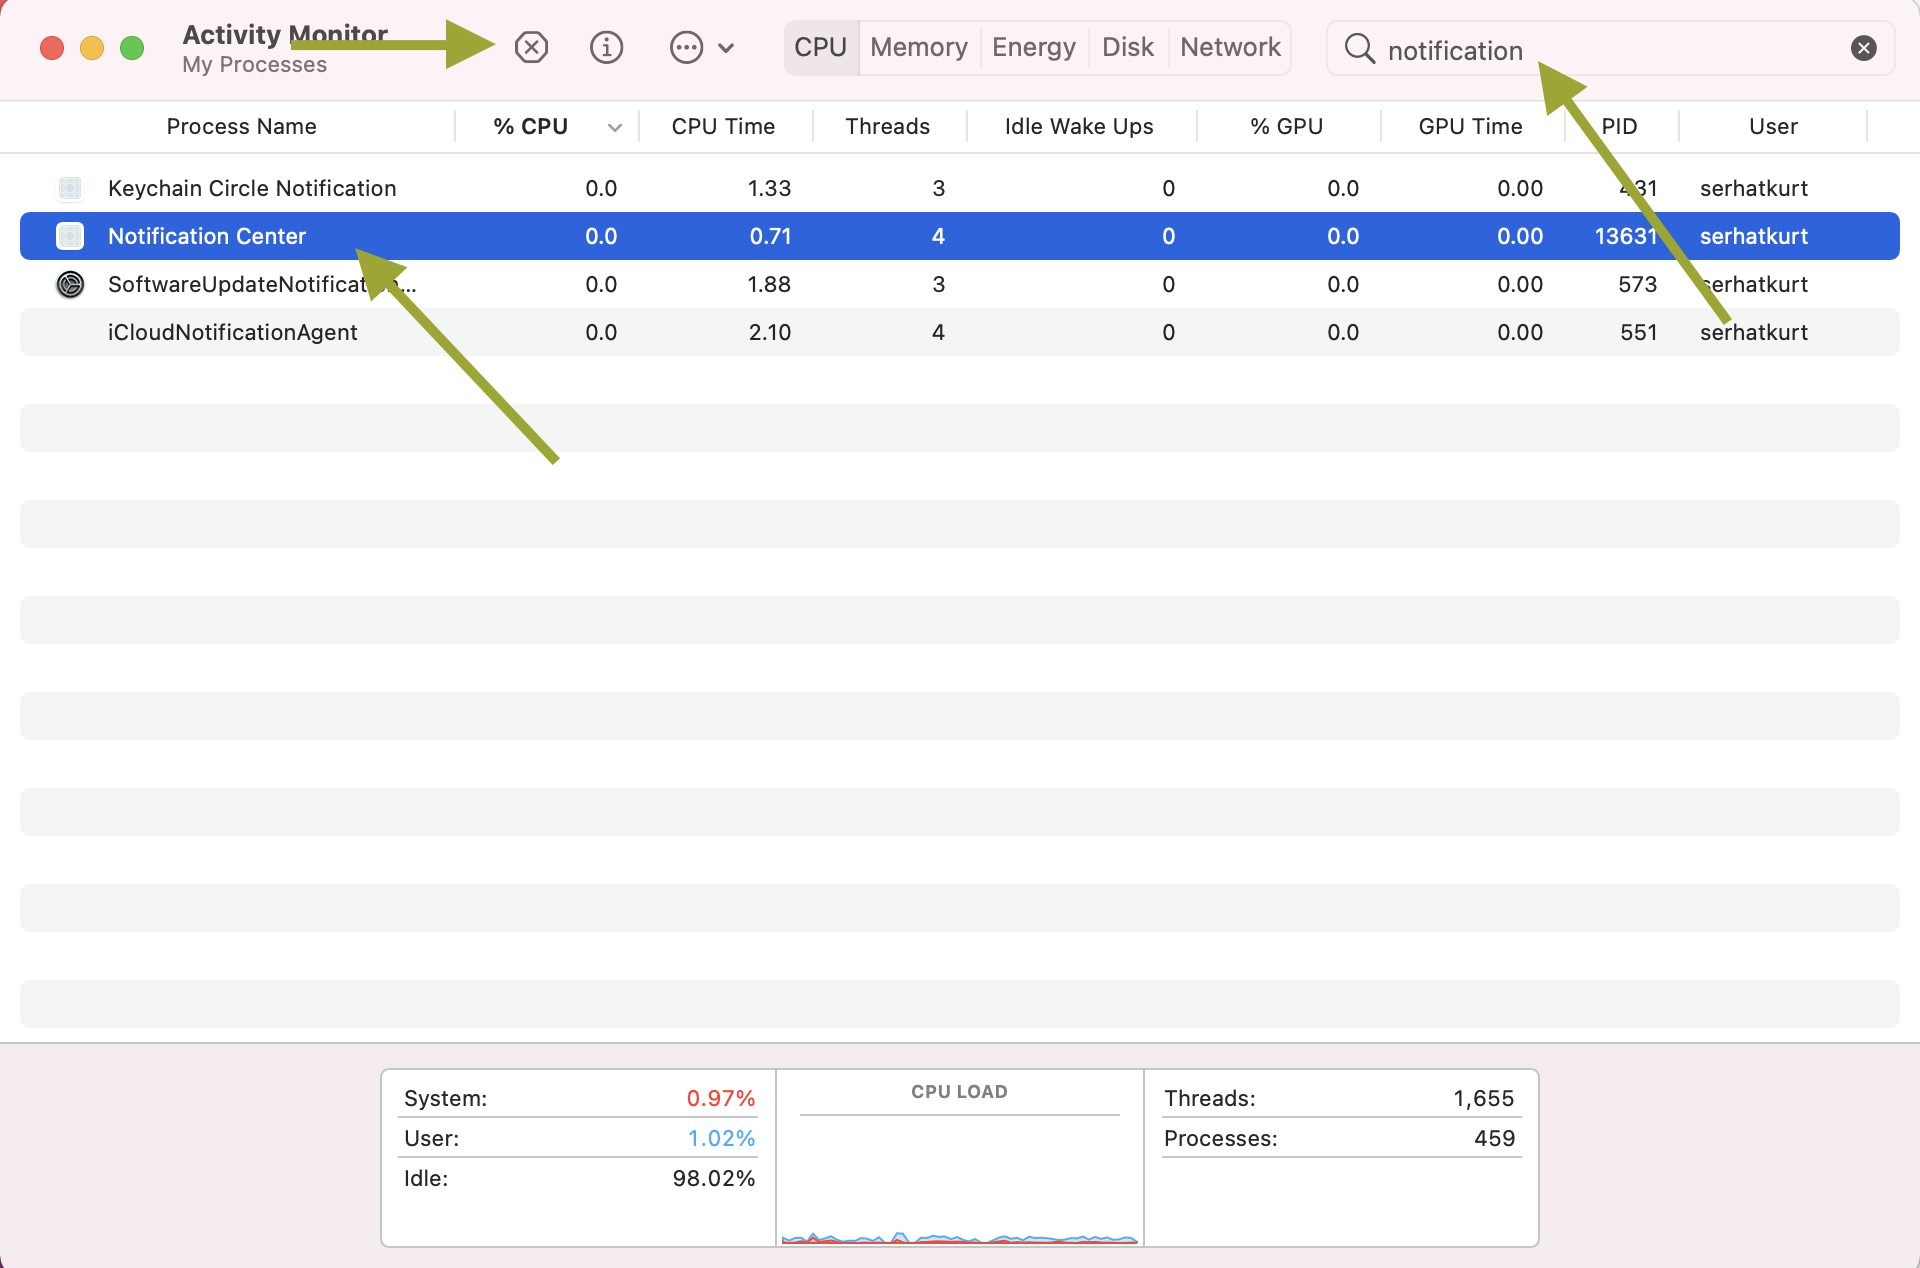Viewport: 1920px width, 1268px height.
Task: Sort by the Process Name column header
Action: [241, 126]
